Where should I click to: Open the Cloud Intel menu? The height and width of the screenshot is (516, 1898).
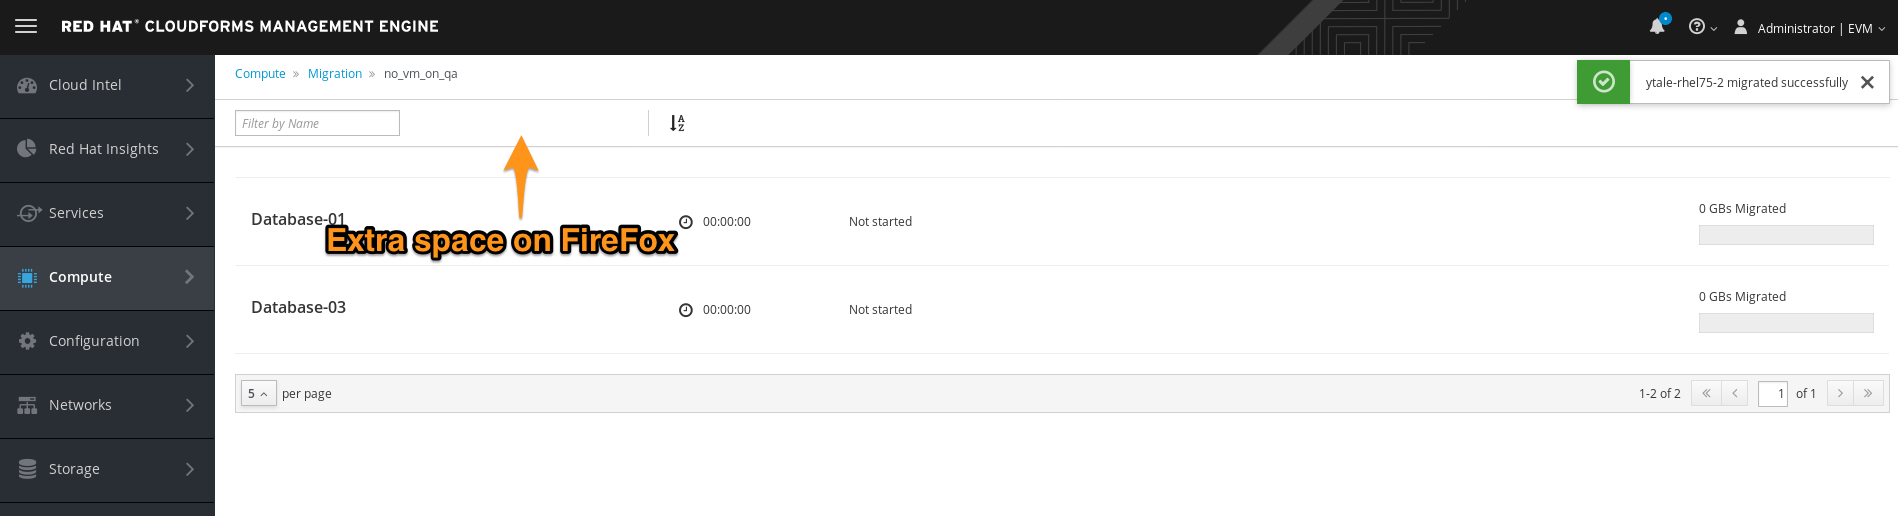coord(107,86)
